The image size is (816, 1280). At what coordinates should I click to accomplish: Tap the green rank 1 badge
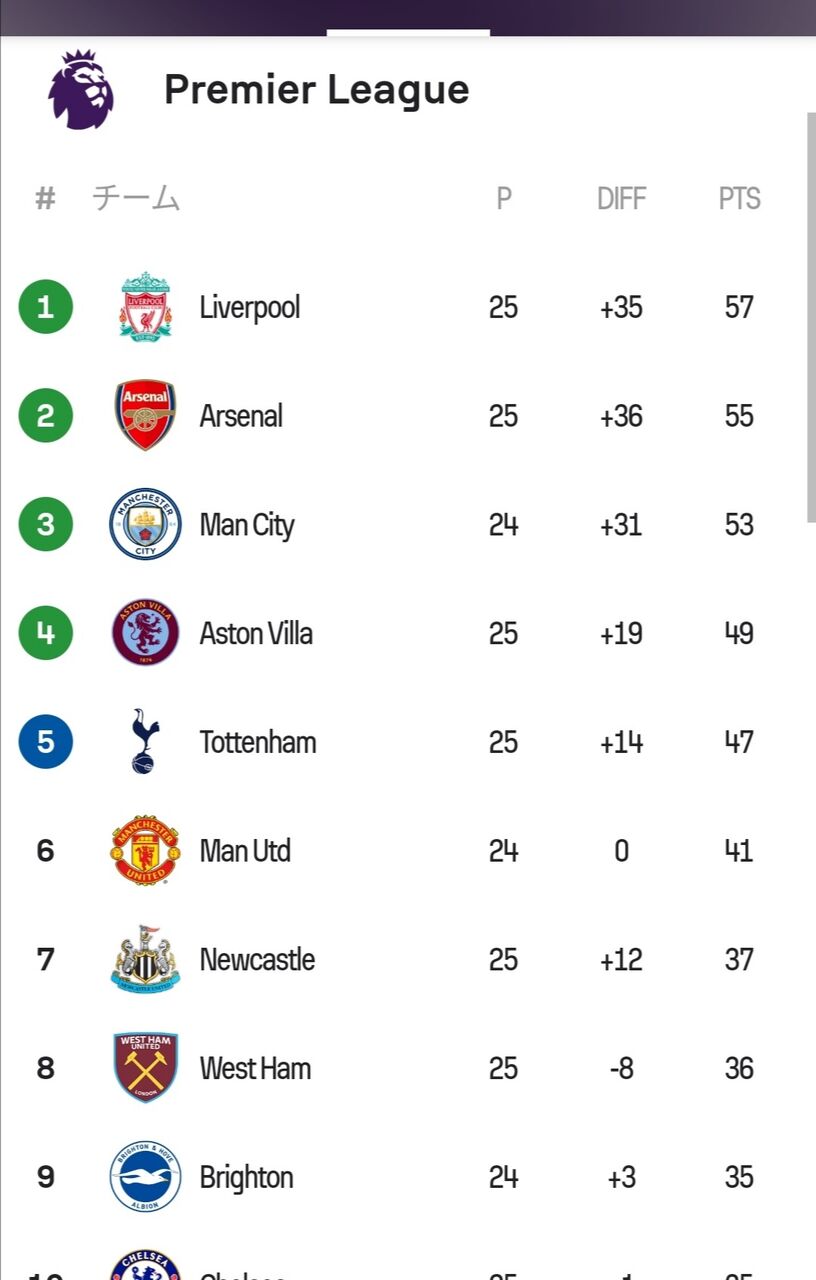pos(45,307)
